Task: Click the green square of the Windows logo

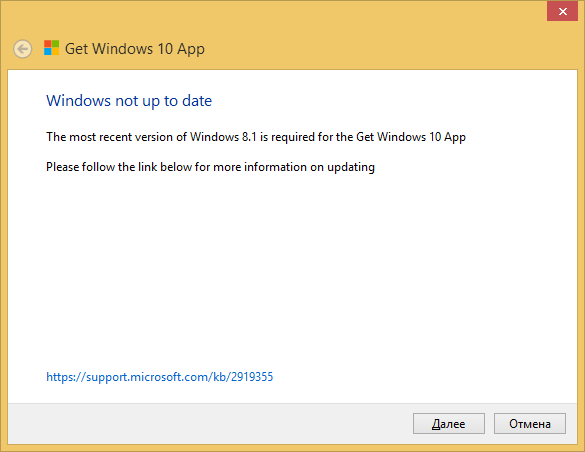Action: pos(56,44)
